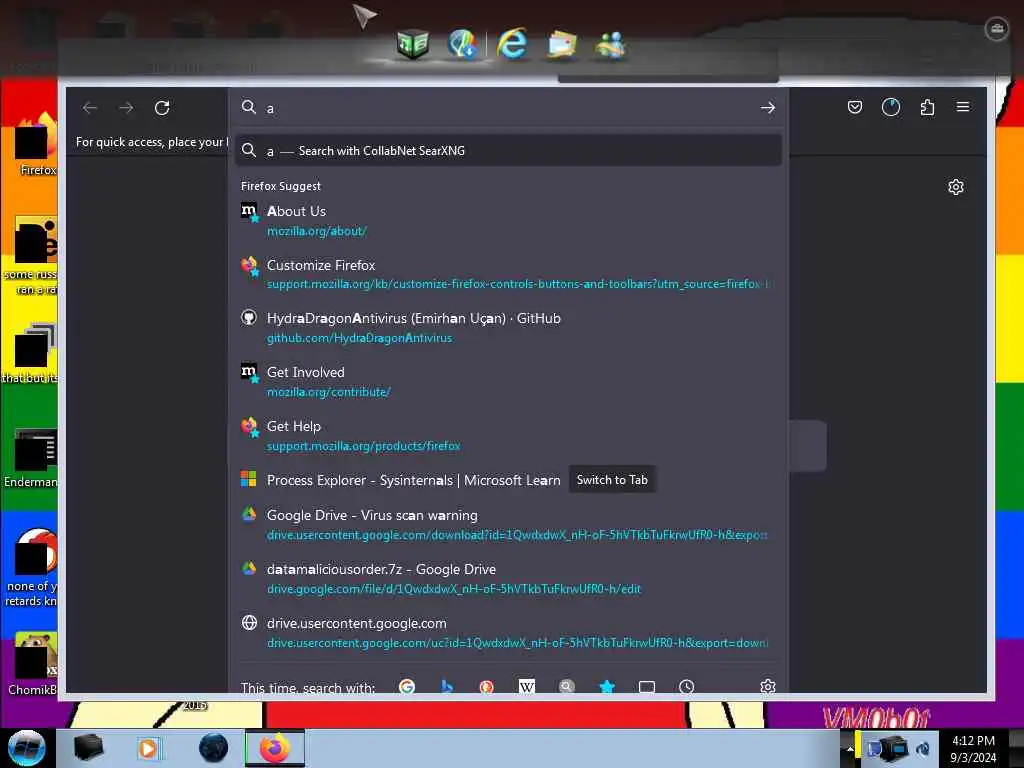Open the globe download dock icon
This screenshot has height=768, width=1024.
[463, 44]
